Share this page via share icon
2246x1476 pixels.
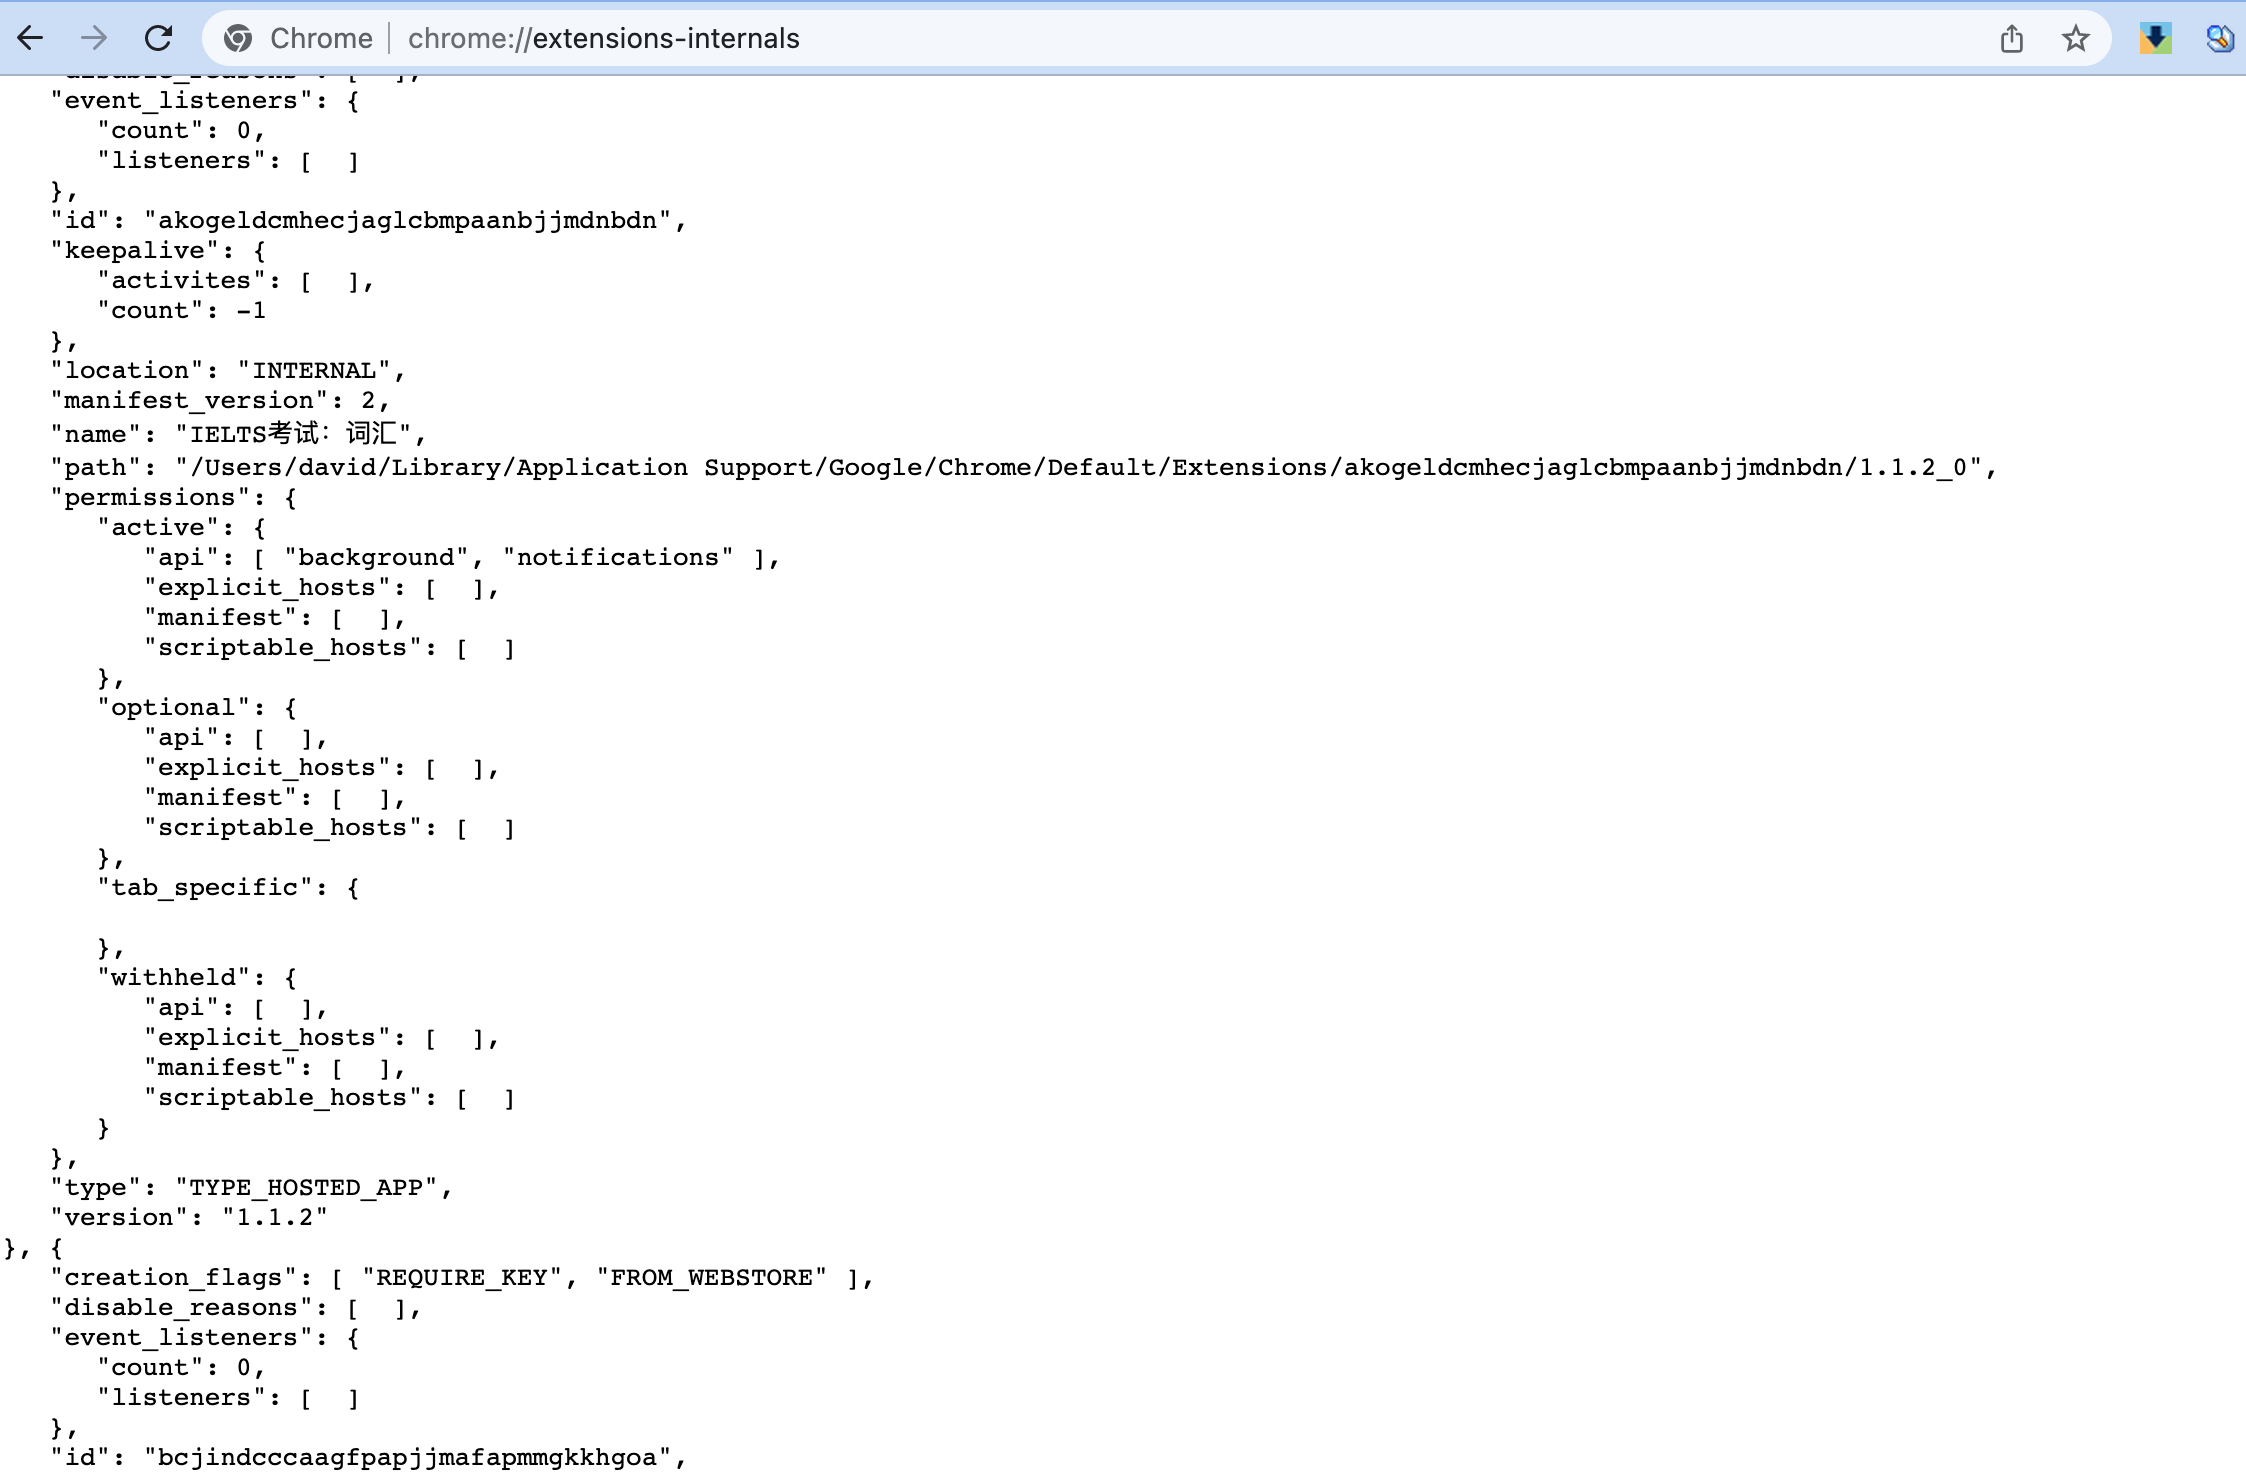point(2012,39)
